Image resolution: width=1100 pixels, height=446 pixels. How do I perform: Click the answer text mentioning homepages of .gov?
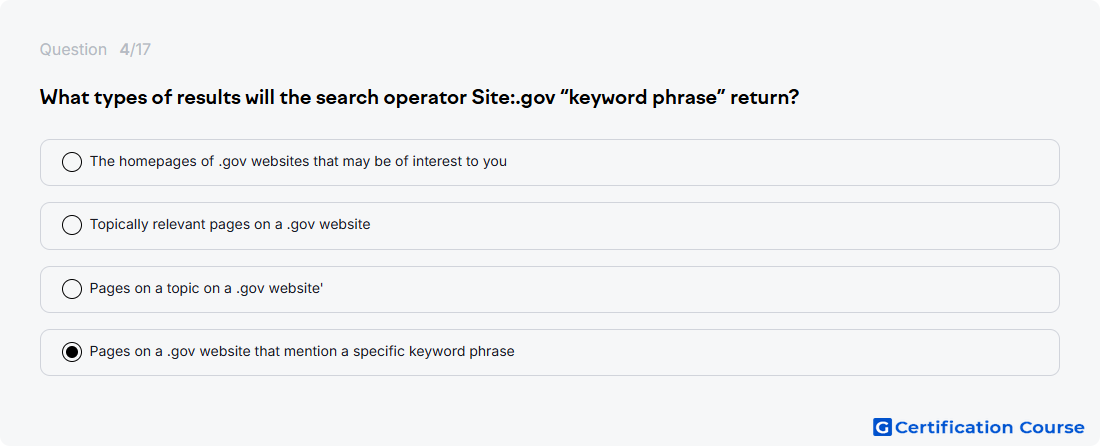pos(298,161)
